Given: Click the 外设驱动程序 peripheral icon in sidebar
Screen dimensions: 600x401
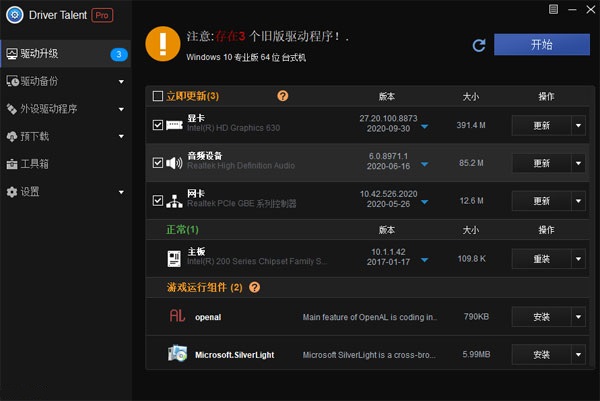Looking at the screenshot, I should [12, 109].
